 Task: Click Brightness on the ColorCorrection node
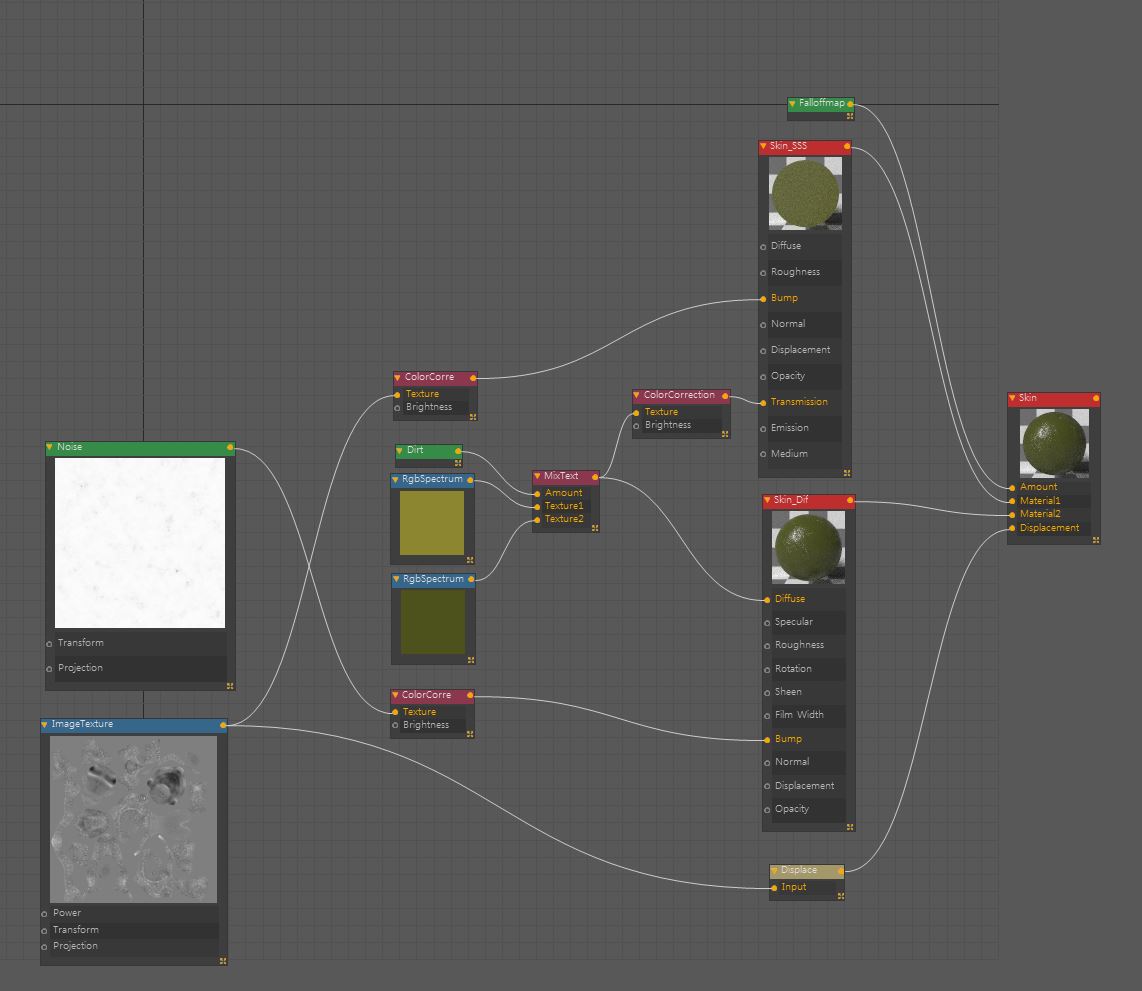pos(677,425)
